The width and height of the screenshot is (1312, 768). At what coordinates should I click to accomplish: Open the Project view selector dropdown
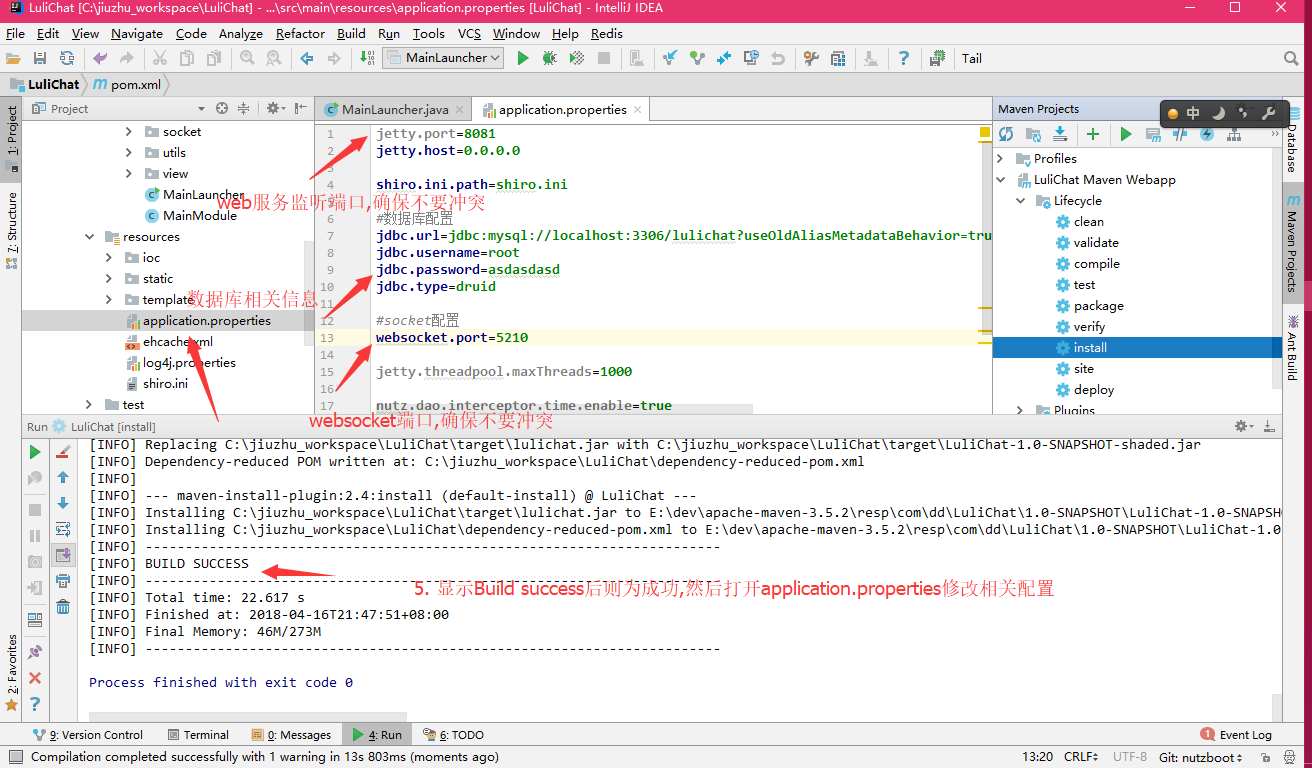[201, 109]
